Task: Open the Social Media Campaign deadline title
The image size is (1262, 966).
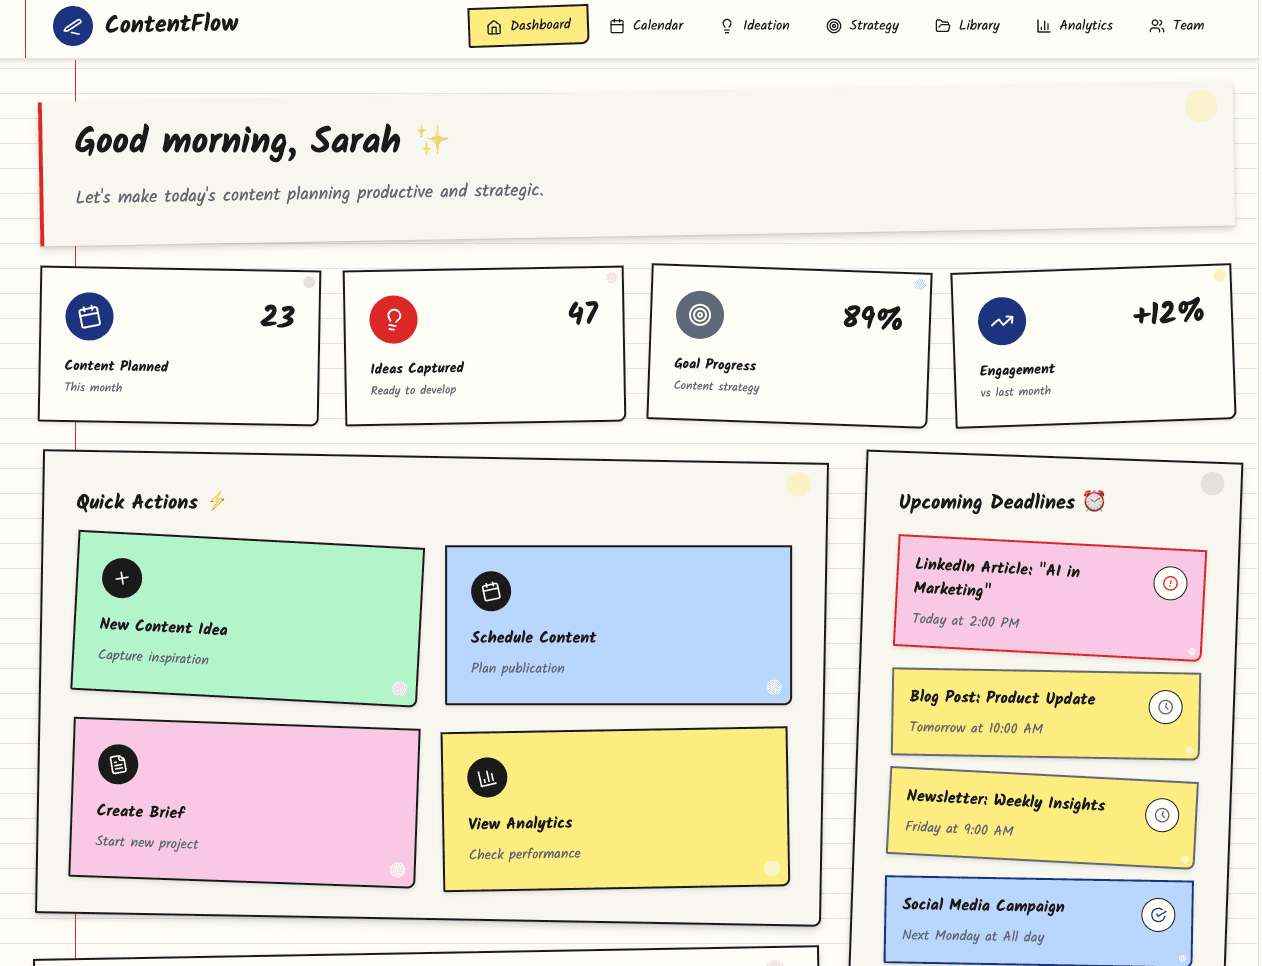Action: point(984,905)
